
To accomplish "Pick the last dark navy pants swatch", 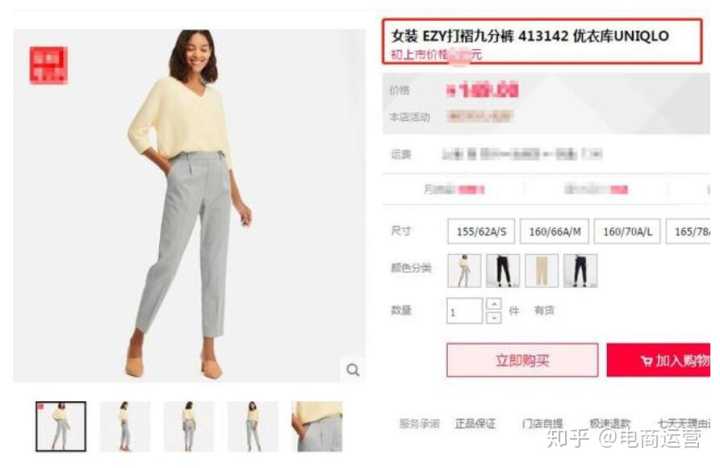I will pyautogui.click(x=580, y=271).
